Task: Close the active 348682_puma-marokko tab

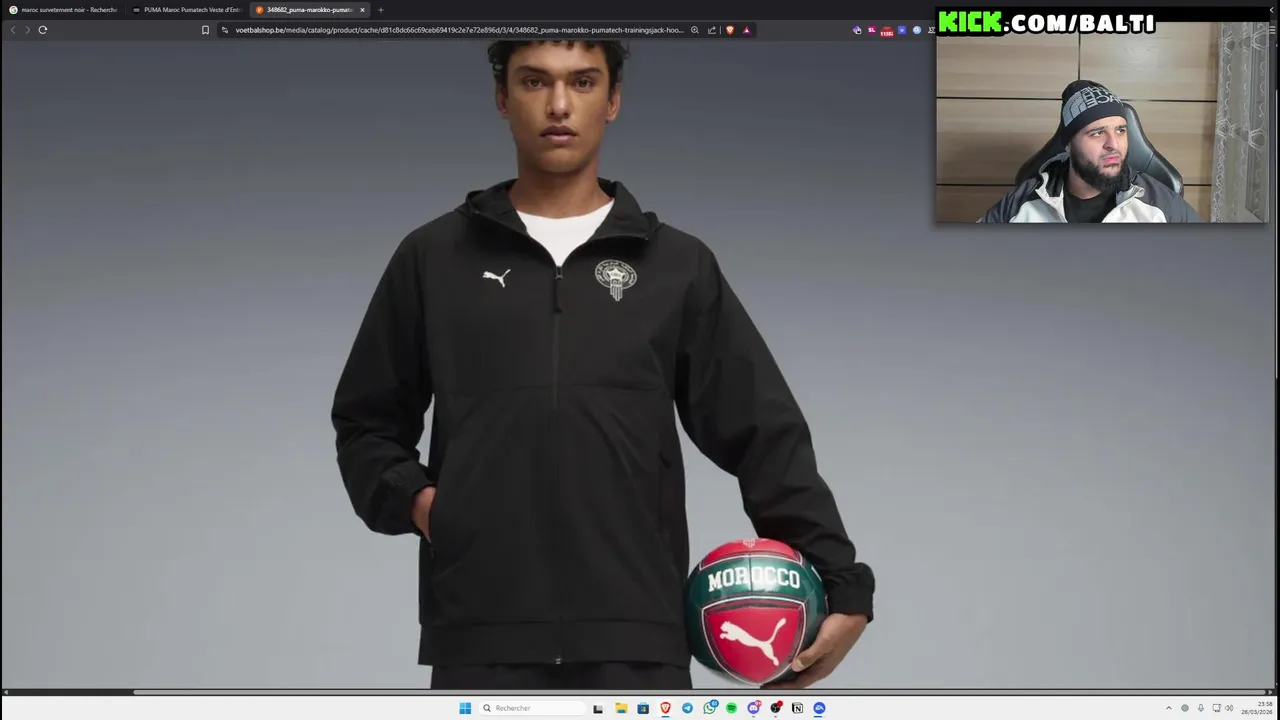Action: [362, 10]
